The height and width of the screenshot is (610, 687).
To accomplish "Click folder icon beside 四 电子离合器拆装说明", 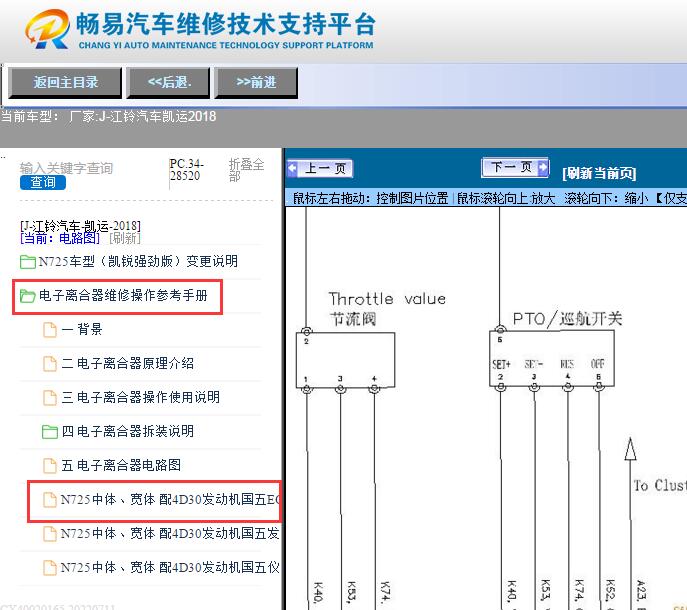I will click(x=50, y=432).
